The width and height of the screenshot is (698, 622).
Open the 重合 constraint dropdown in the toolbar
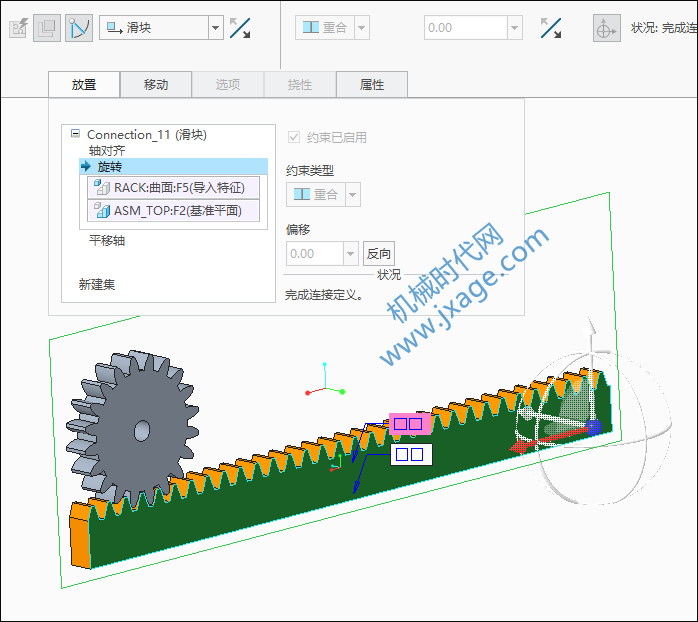click(x=361, y=28)
